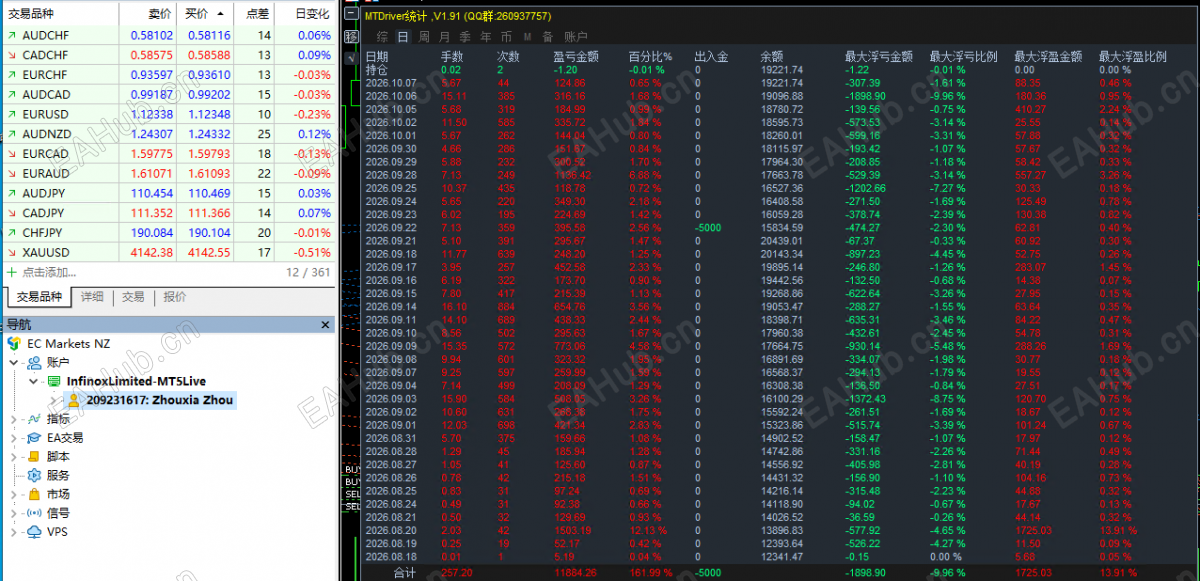This screenshot has width=1200, height=581.
Task: Click the 指标 indicators chart icon
Action: (35, 419)
